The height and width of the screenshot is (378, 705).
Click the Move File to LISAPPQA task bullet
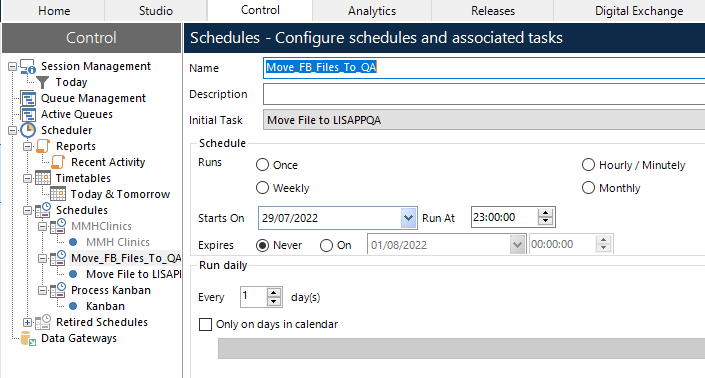(x=73, y=274)
